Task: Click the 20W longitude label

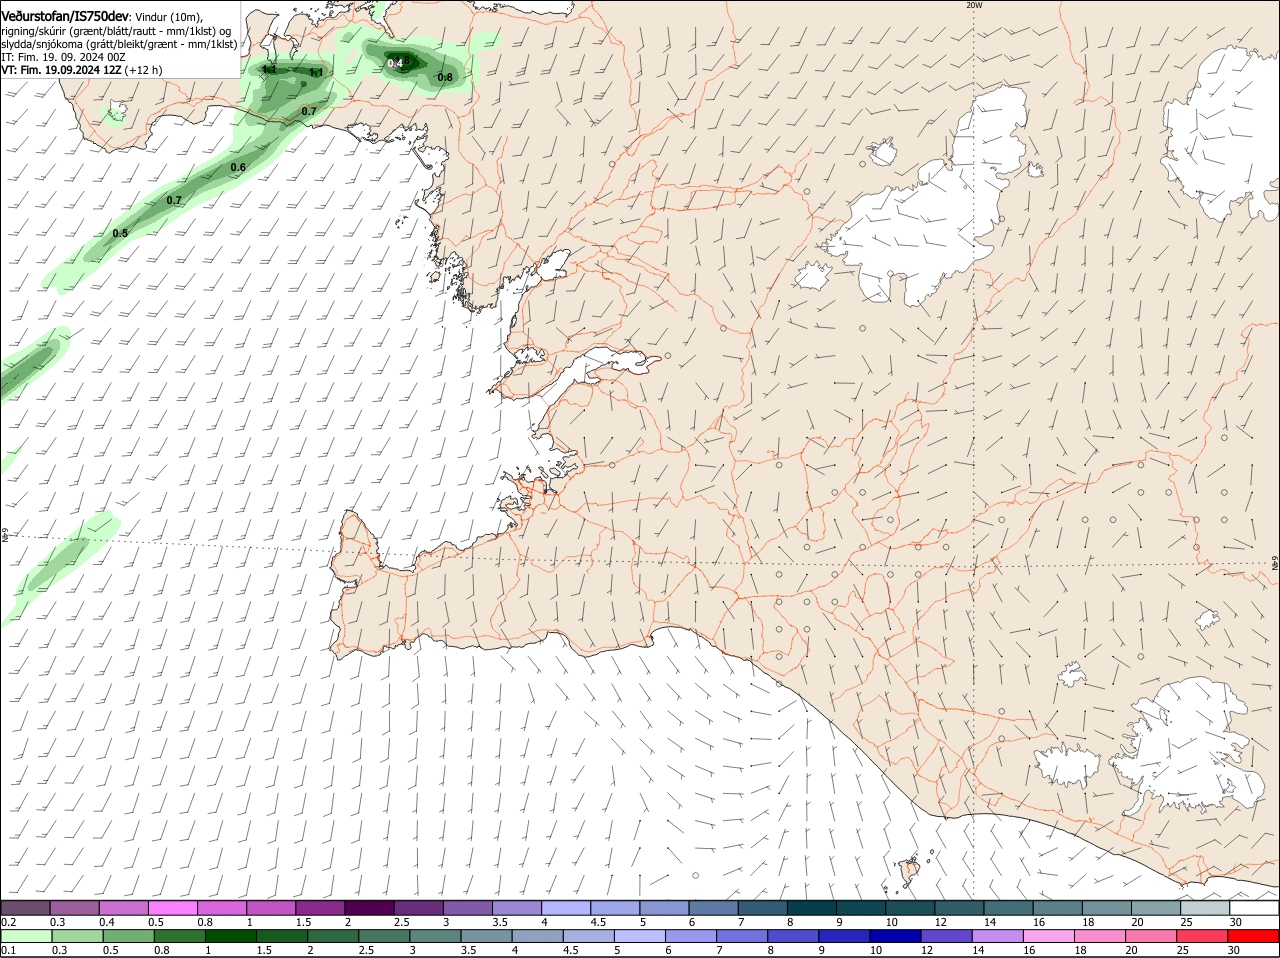Action: click(x=974, y=5)
